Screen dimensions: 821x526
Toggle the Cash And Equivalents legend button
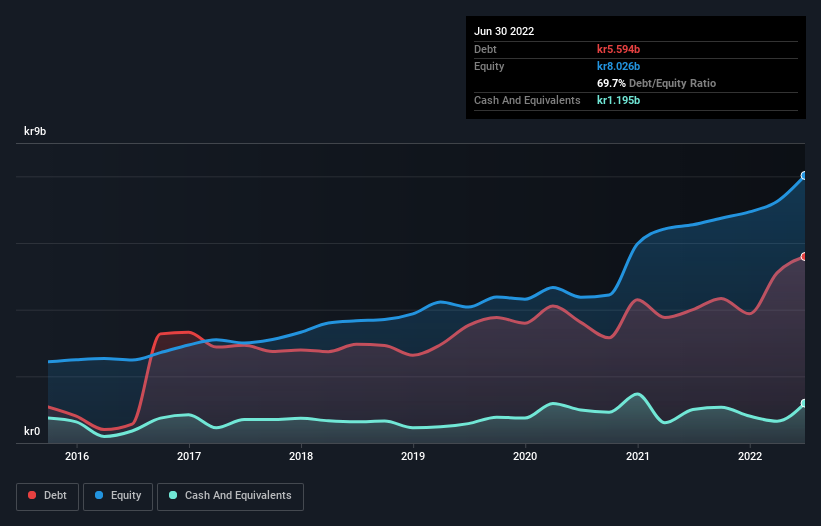[230, 496]
